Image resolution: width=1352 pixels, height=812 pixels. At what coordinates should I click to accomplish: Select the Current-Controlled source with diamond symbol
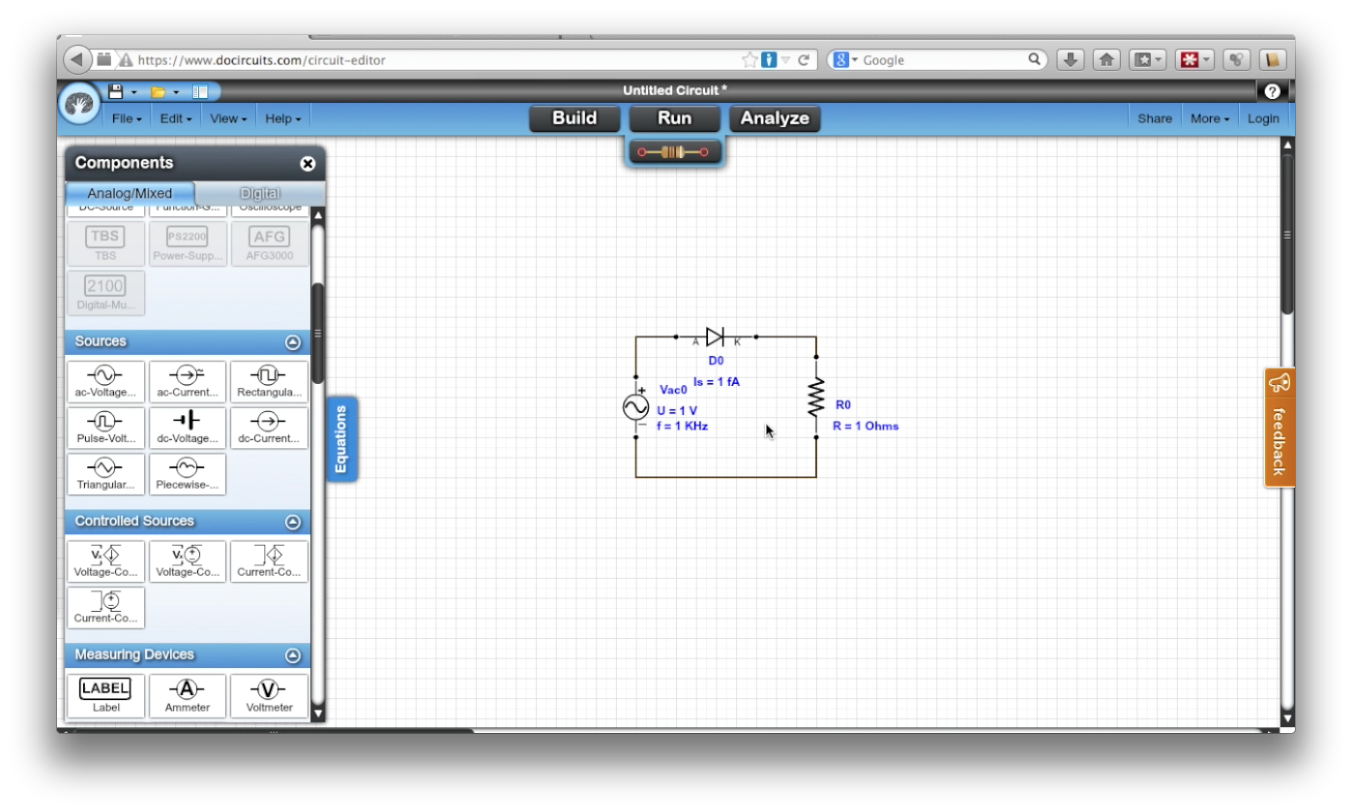pyautogui.click(x=270, y=561)
